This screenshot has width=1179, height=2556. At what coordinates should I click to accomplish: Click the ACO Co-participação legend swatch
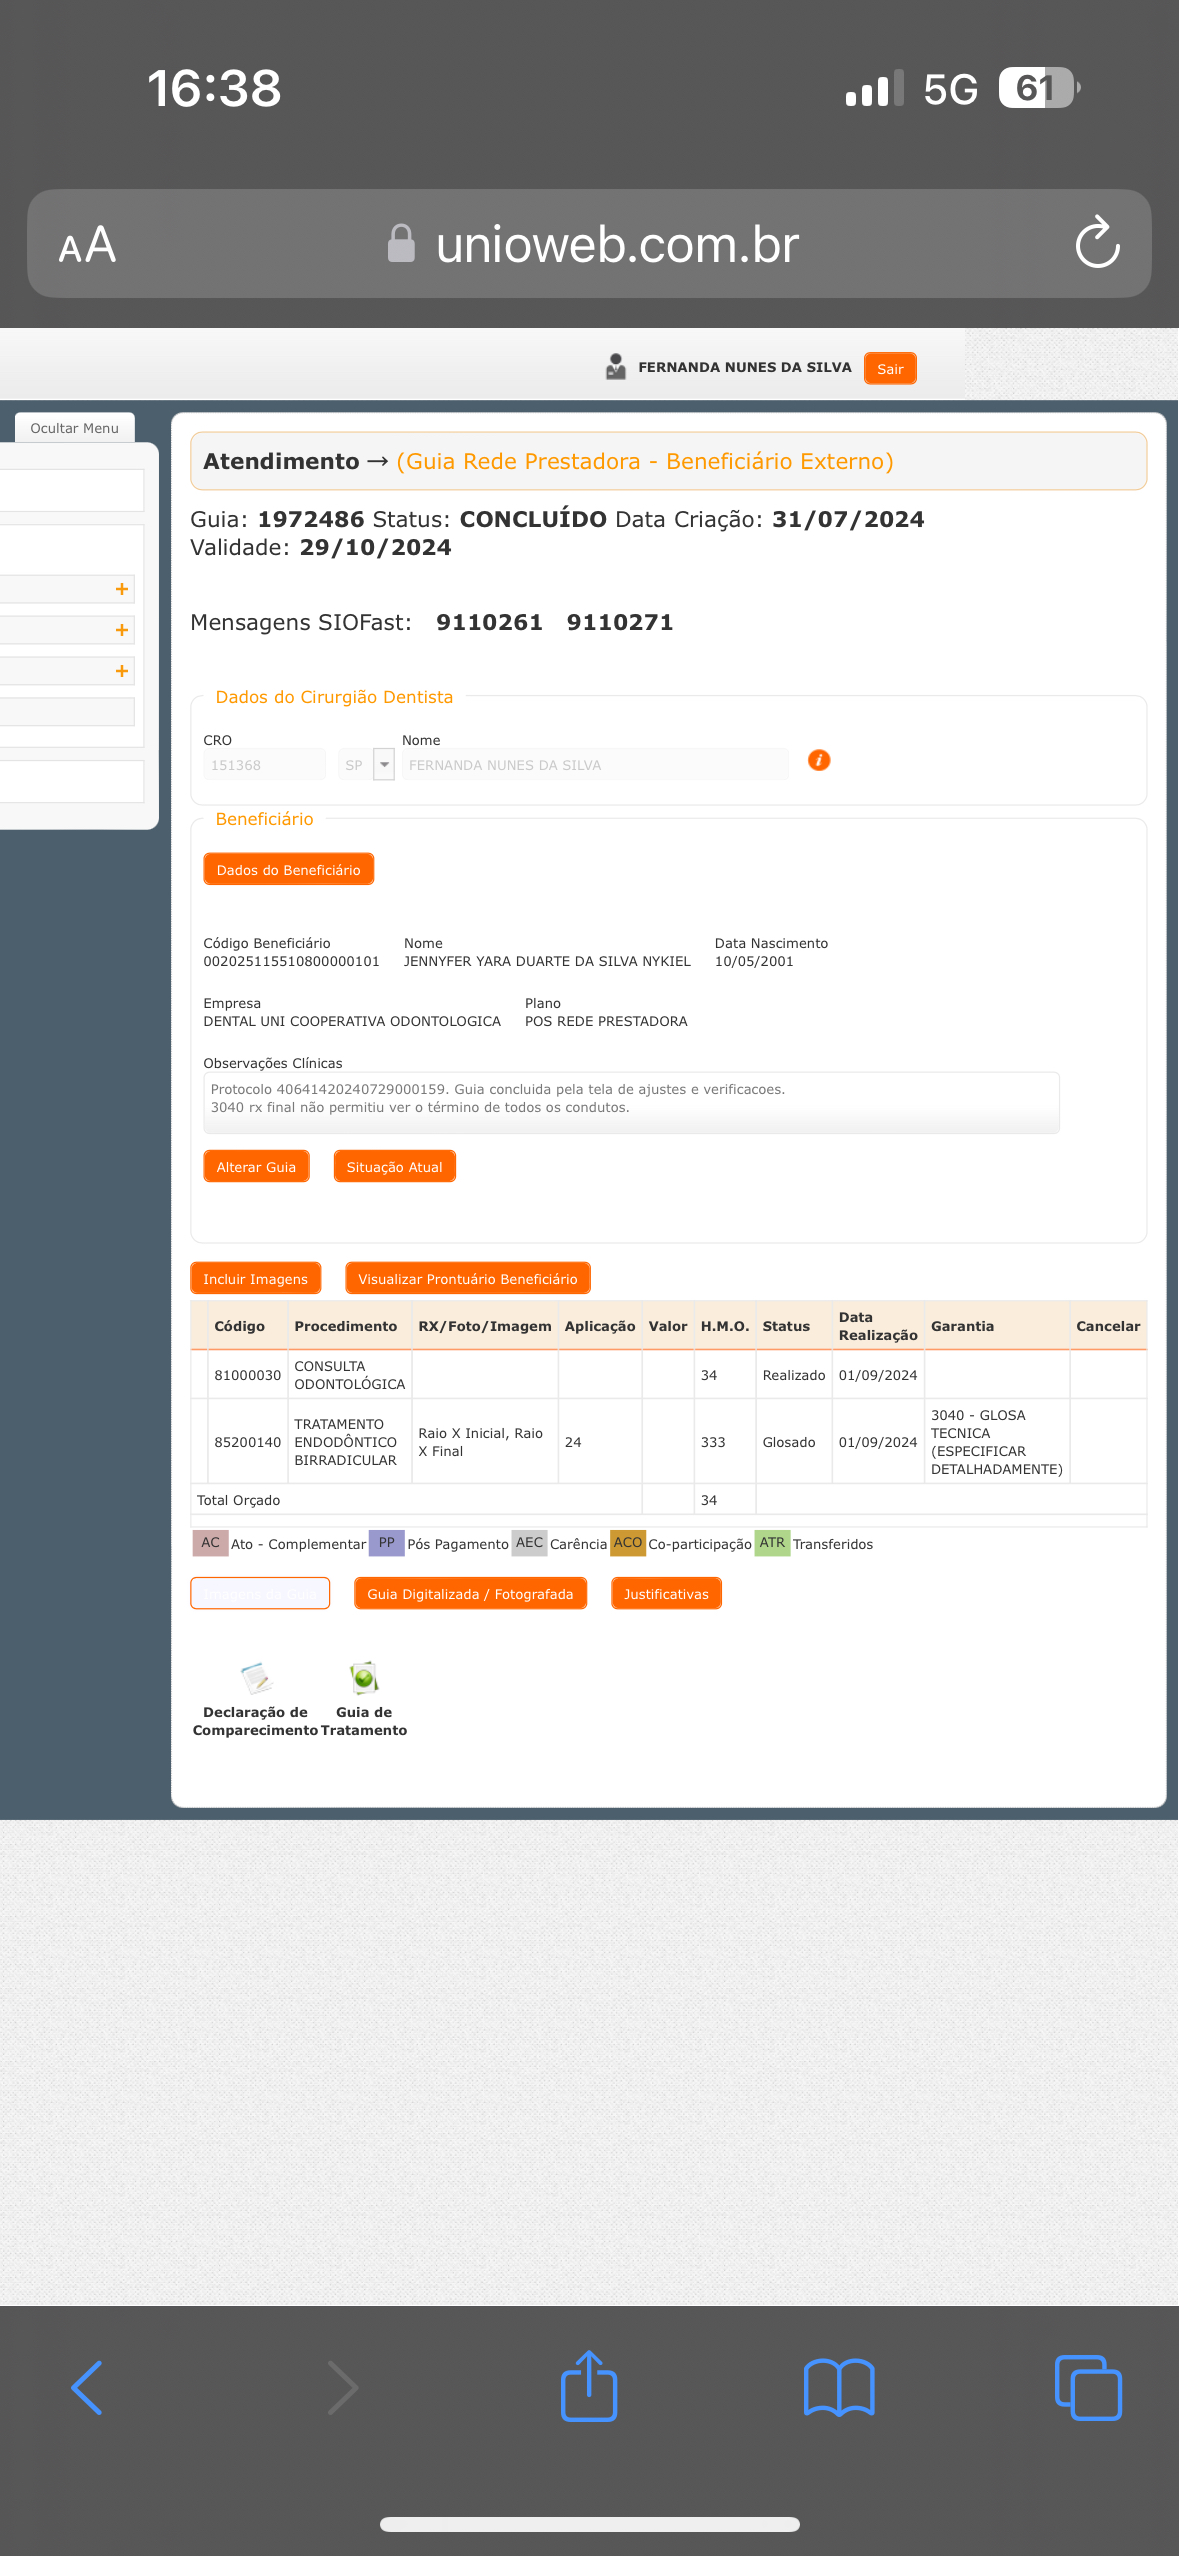click(x=628, y=1543)
